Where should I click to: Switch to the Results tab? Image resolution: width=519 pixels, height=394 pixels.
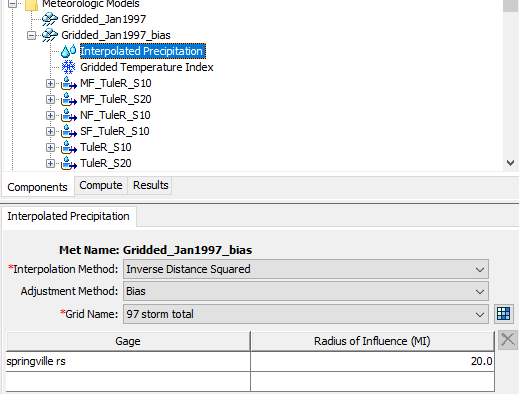[x=151, y=185]
